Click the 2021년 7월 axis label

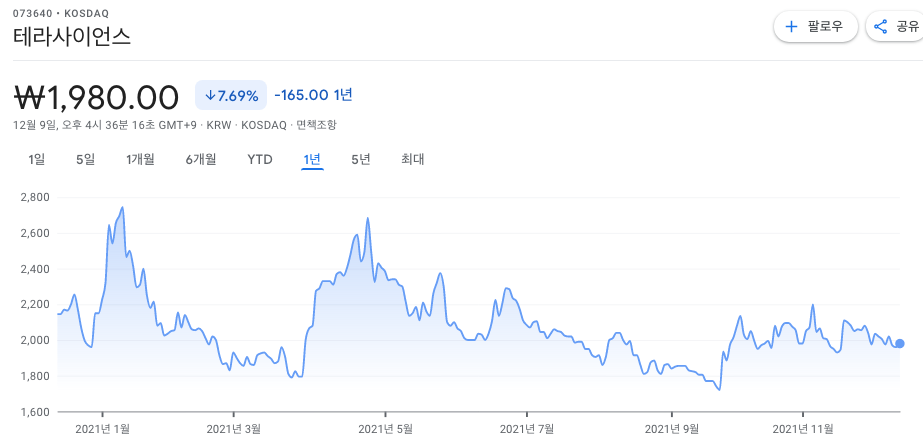527,429
